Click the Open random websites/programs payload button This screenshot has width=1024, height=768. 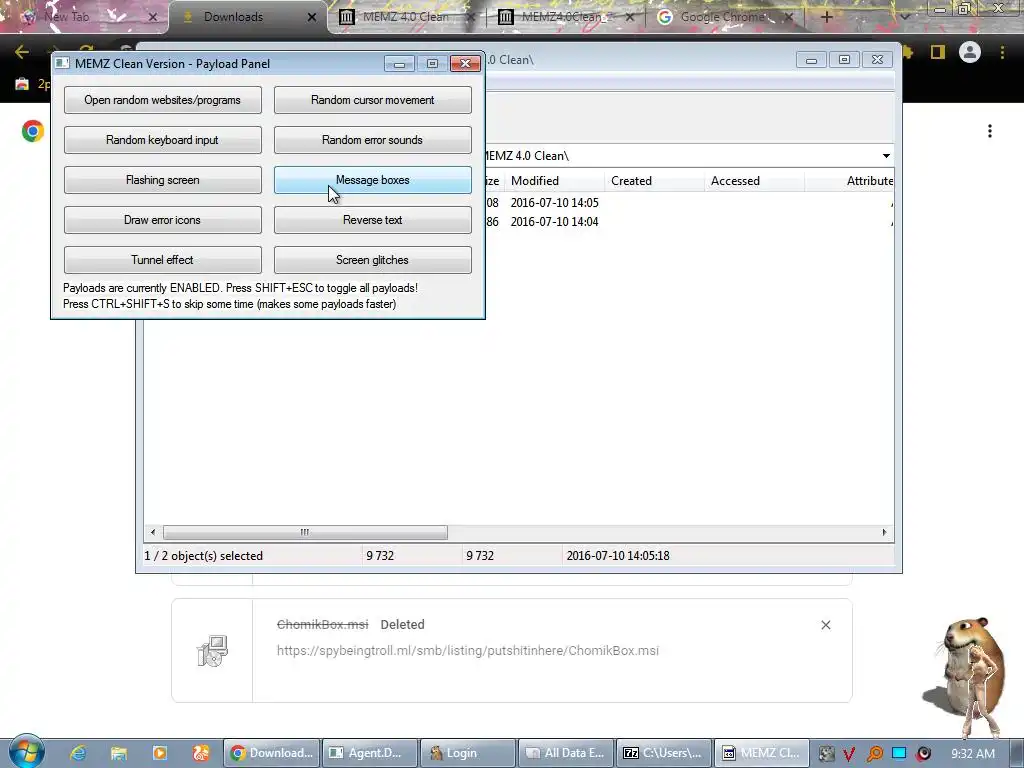click(163, 100)
